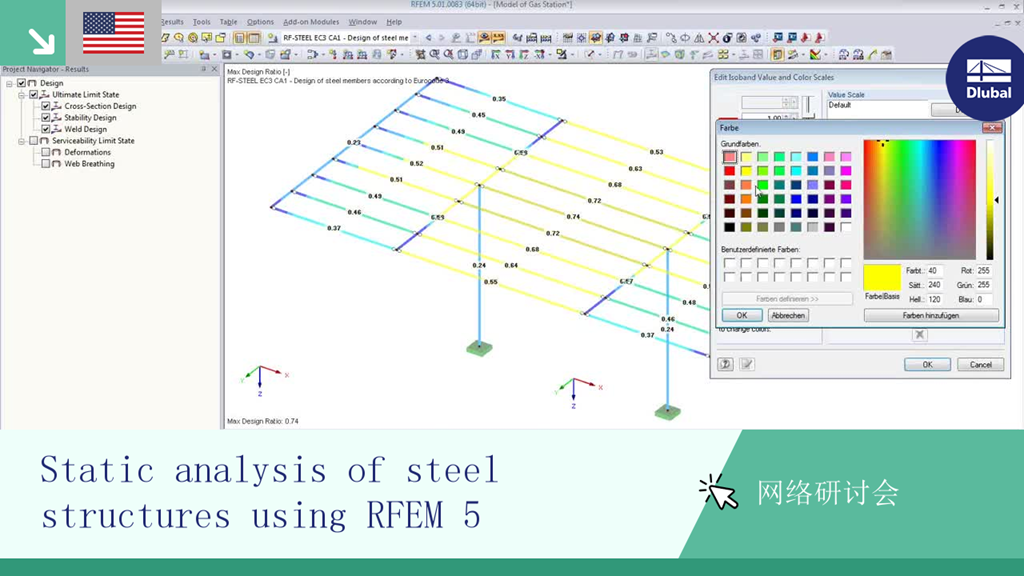1024x576 pixels.
Task: Toggle the Ultimate Limit State checkbox
Action: [x=34, y=95]
